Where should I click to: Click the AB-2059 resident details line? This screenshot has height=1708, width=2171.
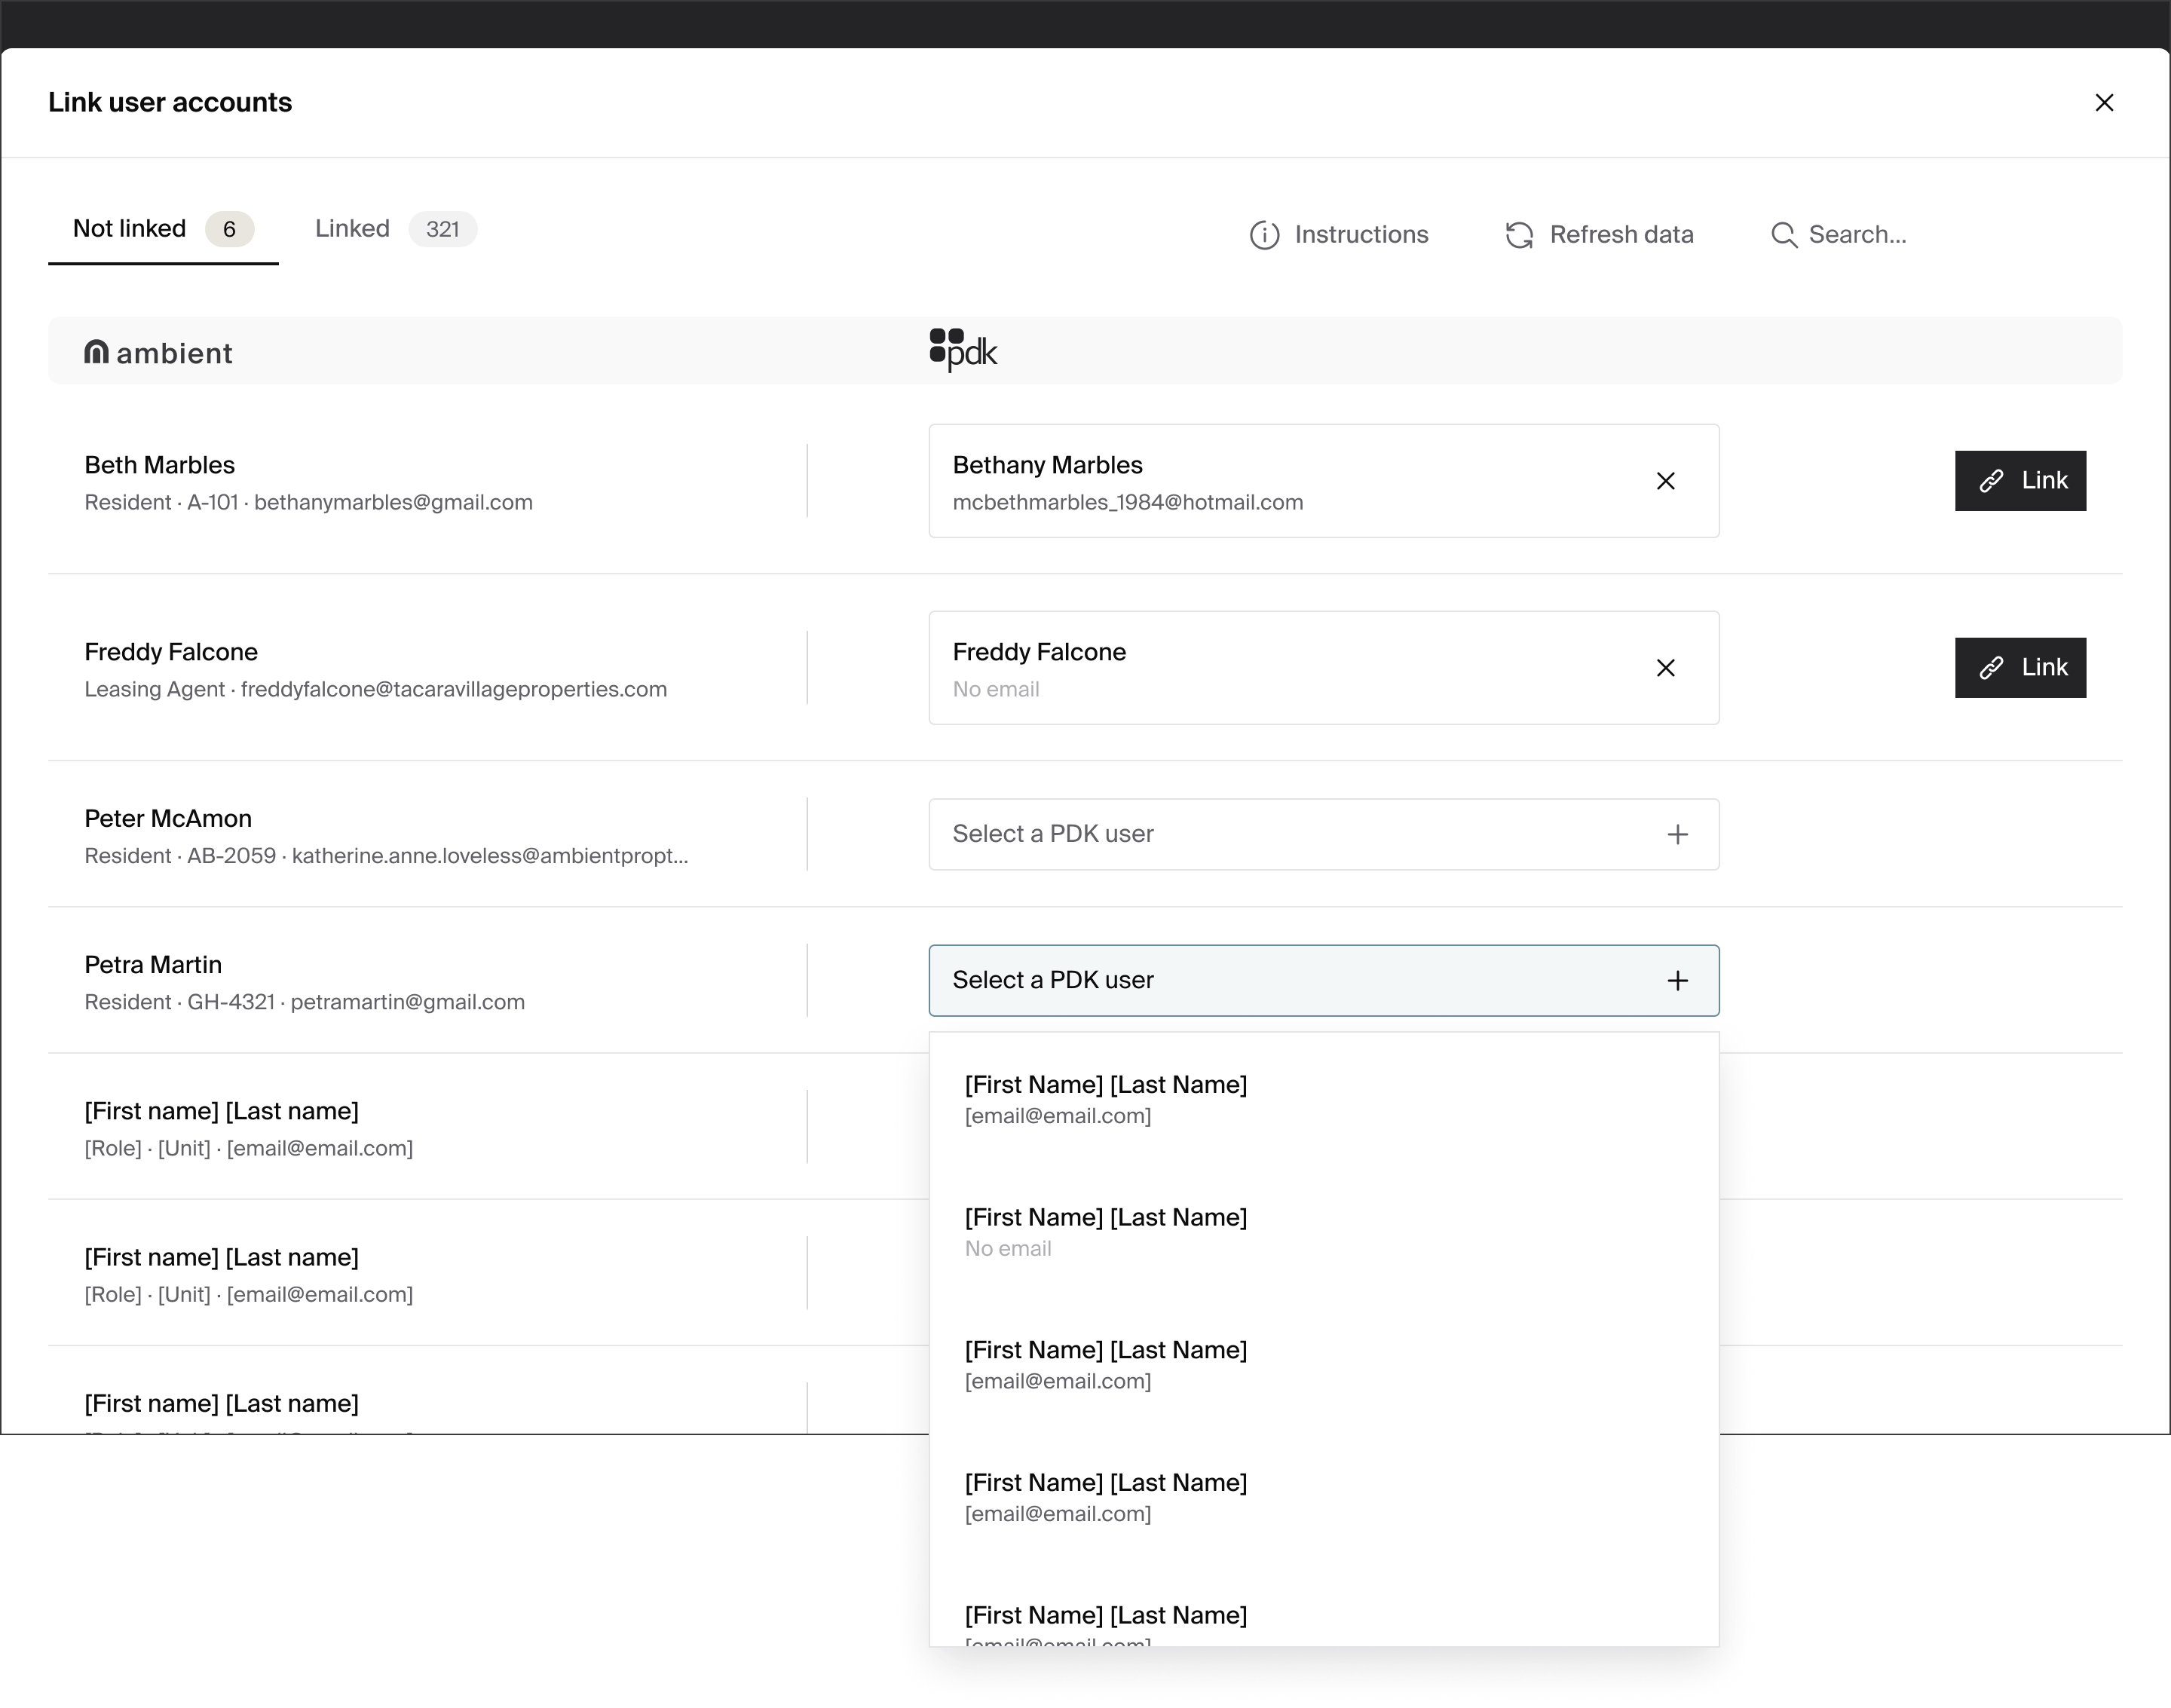pyautogui.click(x=386, y=856)
